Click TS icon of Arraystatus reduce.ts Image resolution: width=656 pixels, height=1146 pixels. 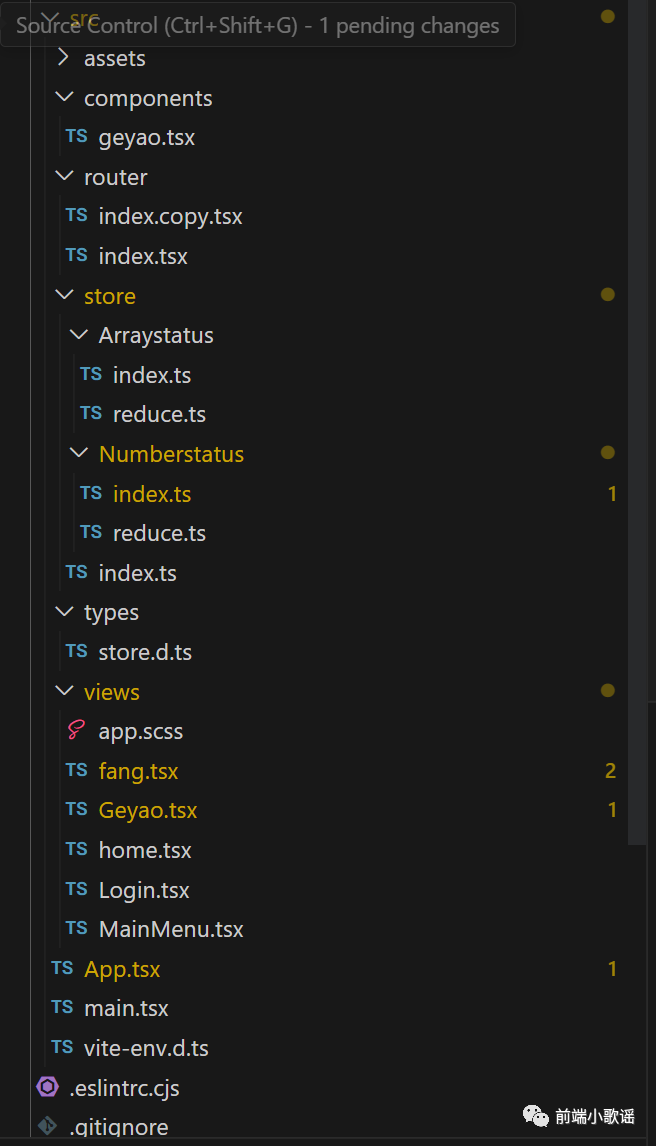[91, 414]
